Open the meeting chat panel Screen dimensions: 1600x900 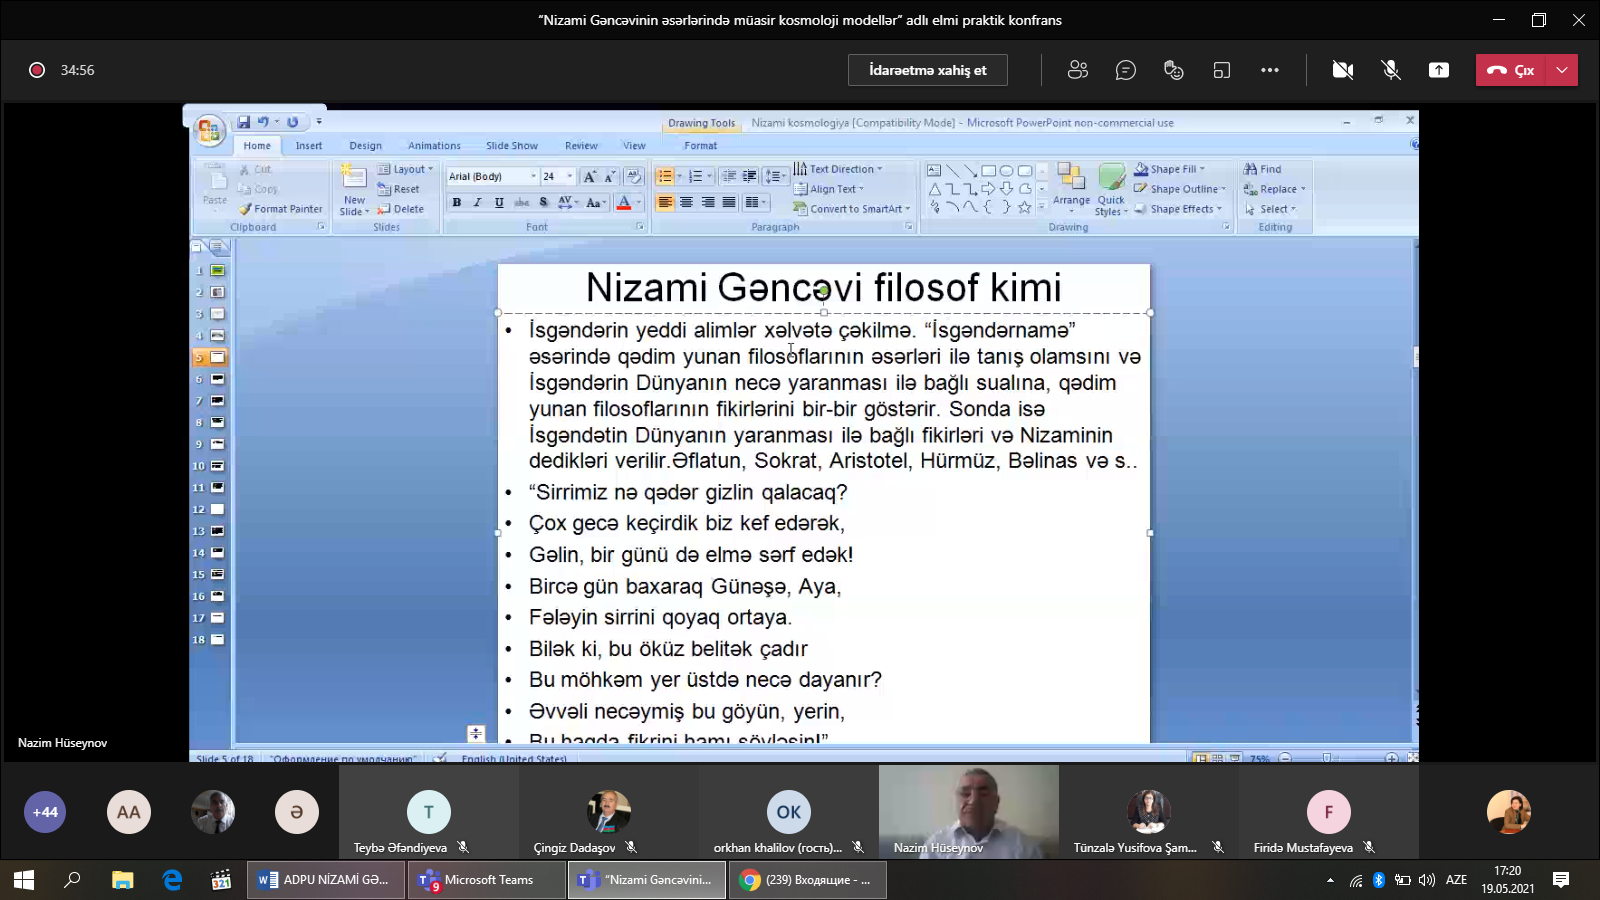1125,70
